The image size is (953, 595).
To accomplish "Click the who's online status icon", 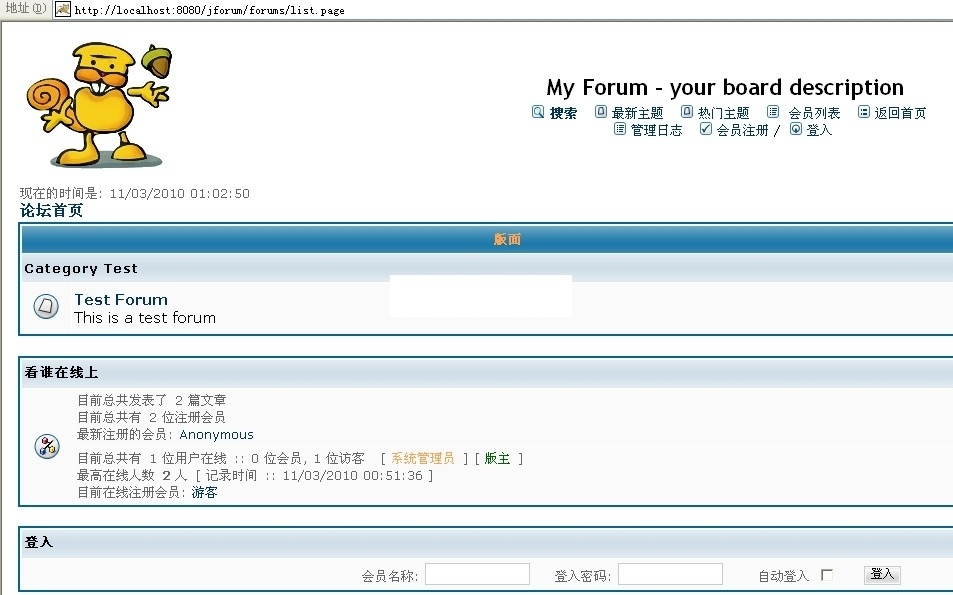I will [x=47, y=446].
